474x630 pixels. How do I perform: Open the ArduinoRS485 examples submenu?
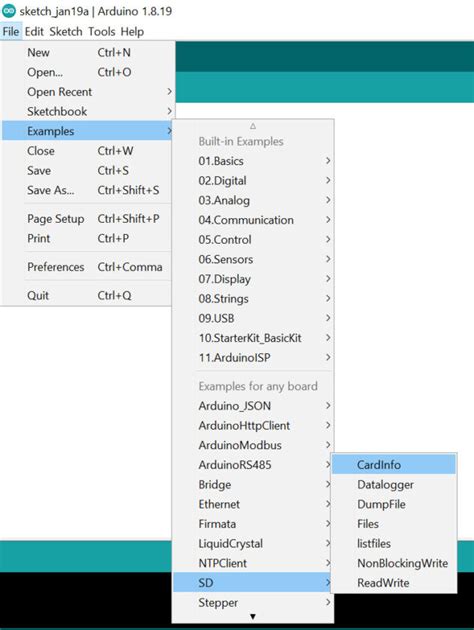253,465
